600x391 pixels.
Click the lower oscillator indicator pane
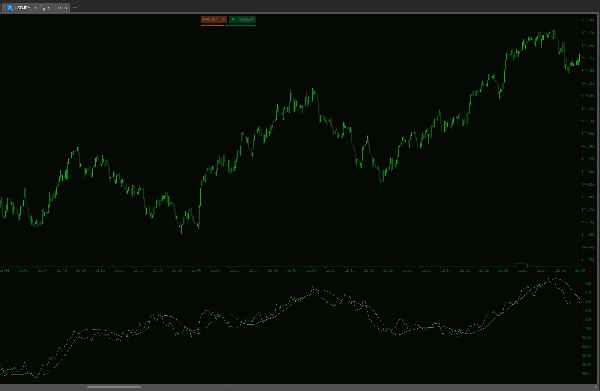coord(290,327)
